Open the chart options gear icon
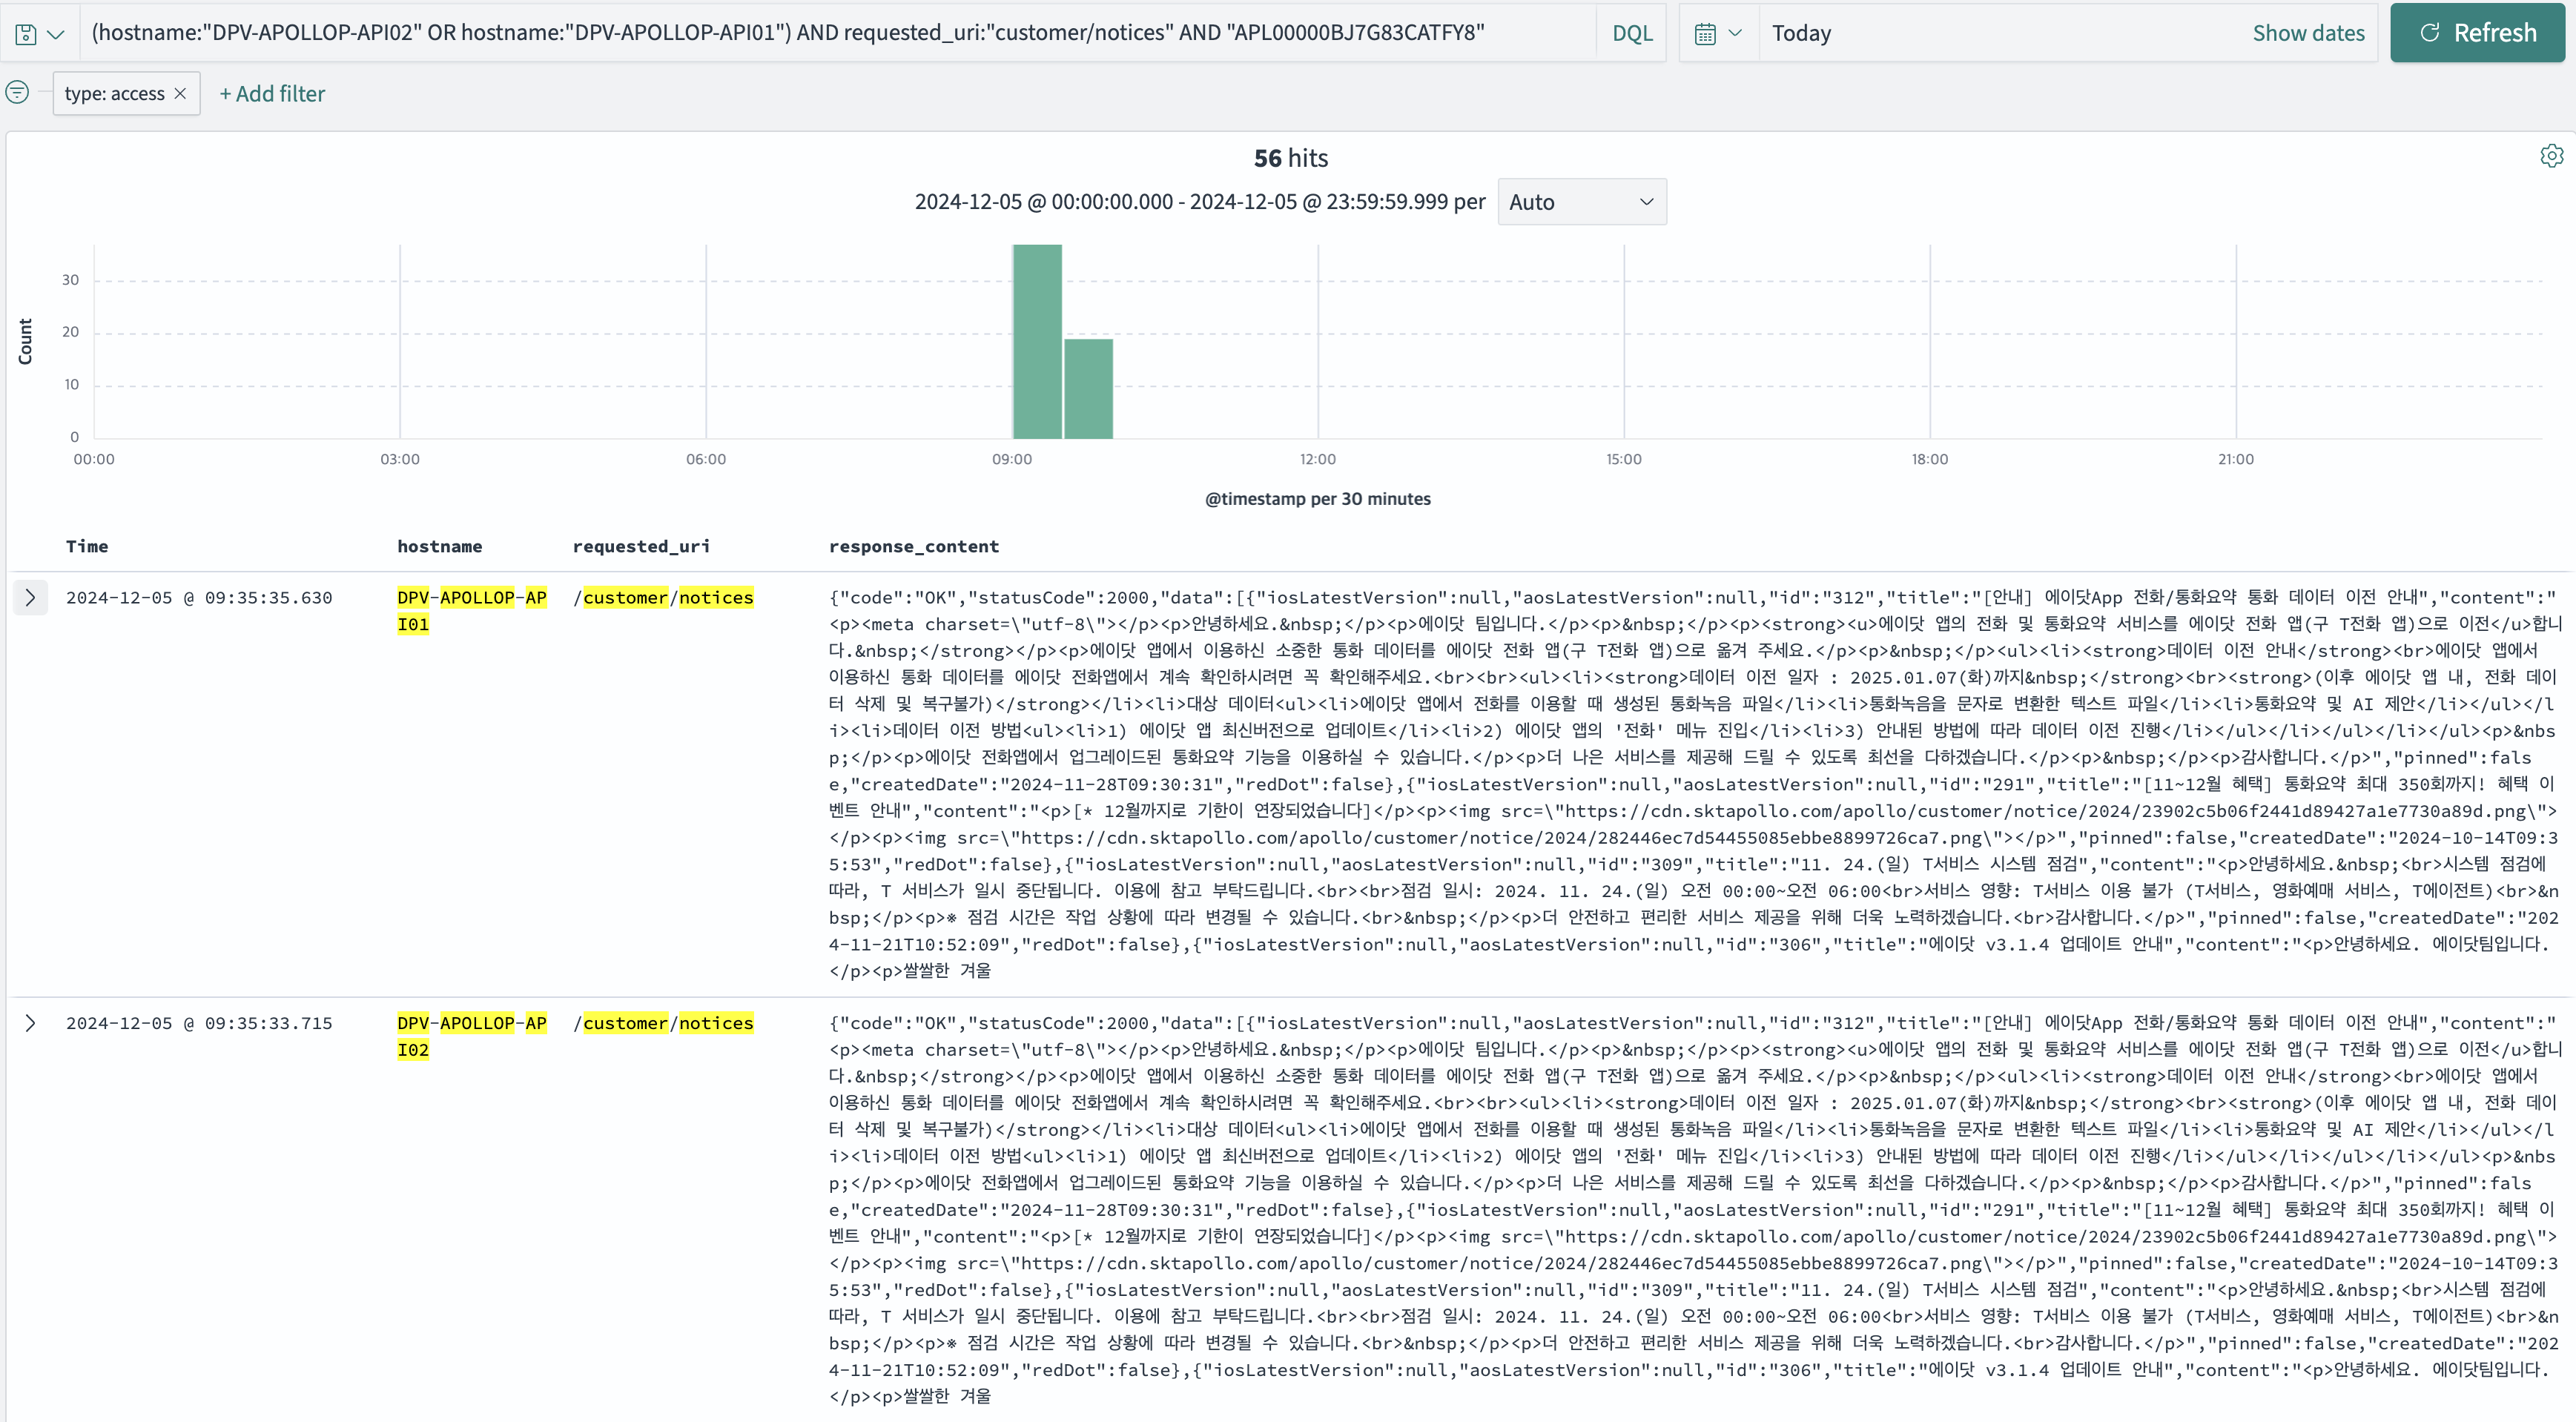2576x1422 pixels. (x=2551, y=156)
